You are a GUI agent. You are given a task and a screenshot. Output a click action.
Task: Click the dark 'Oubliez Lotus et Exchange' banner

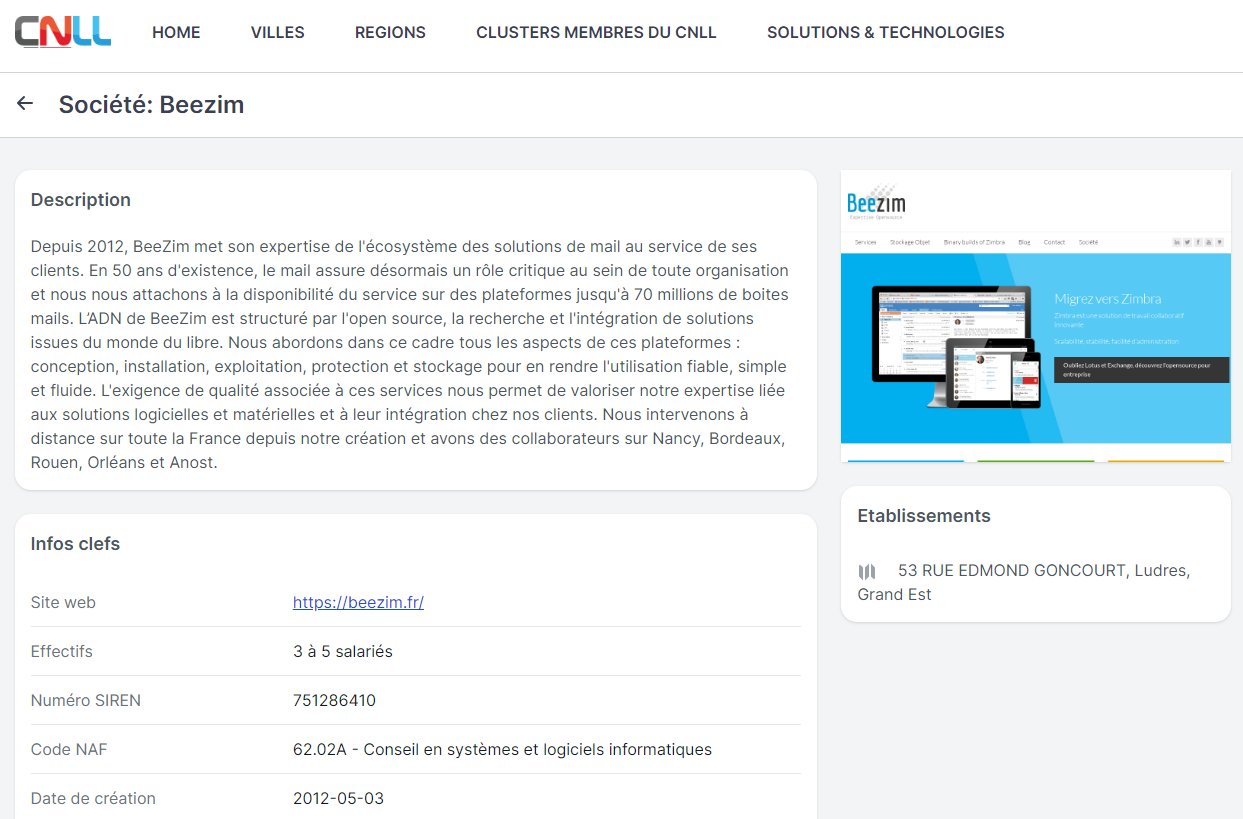click(1140, 370)
